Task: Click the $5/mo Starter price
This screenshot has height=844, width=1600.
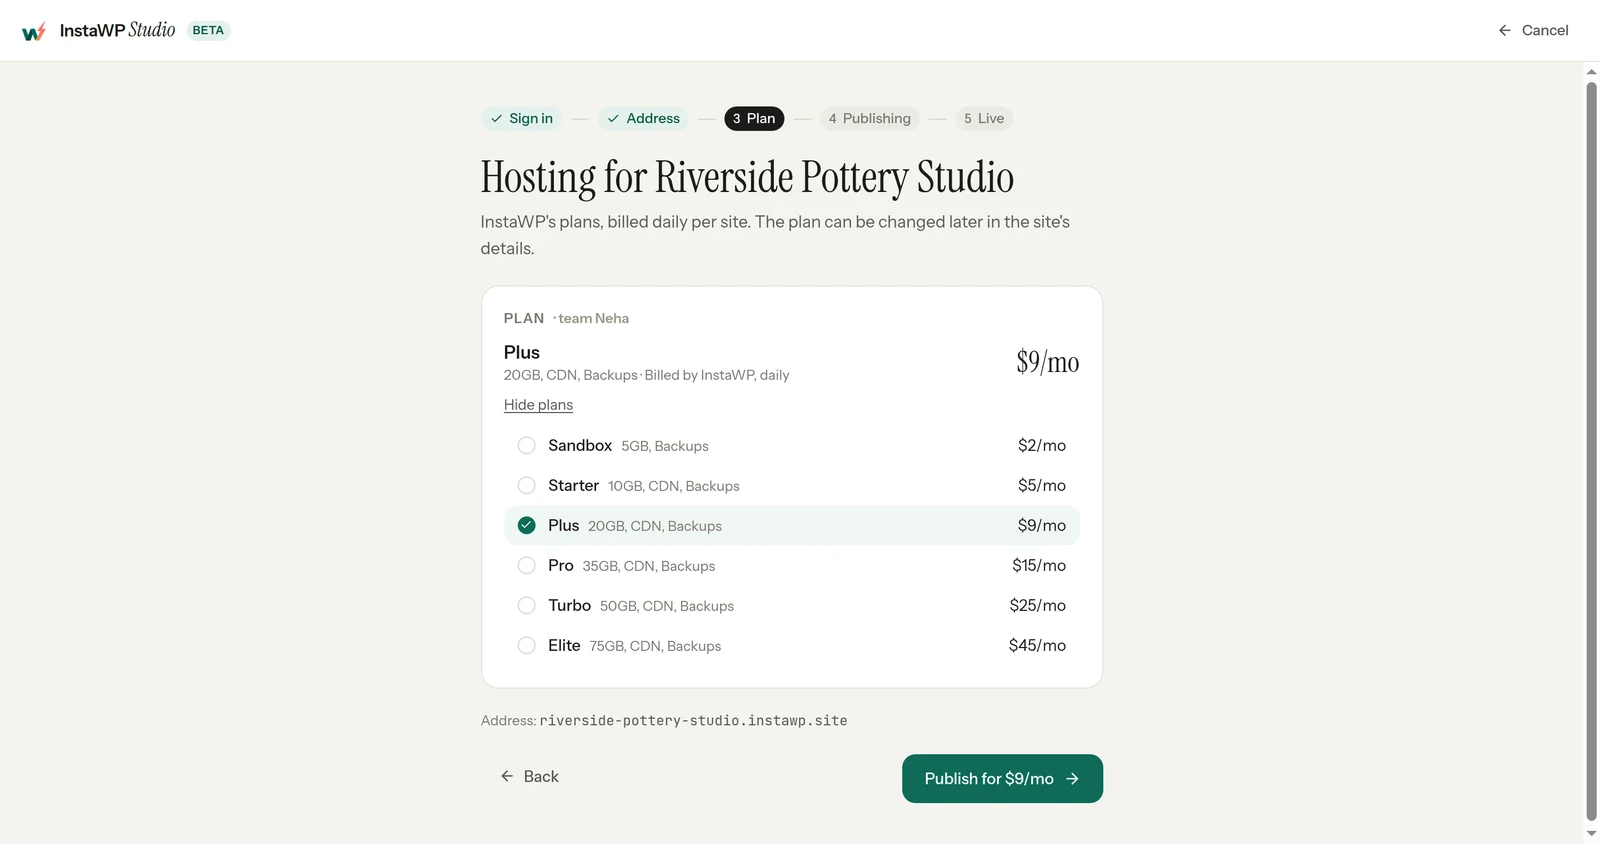Action: 1042,485
